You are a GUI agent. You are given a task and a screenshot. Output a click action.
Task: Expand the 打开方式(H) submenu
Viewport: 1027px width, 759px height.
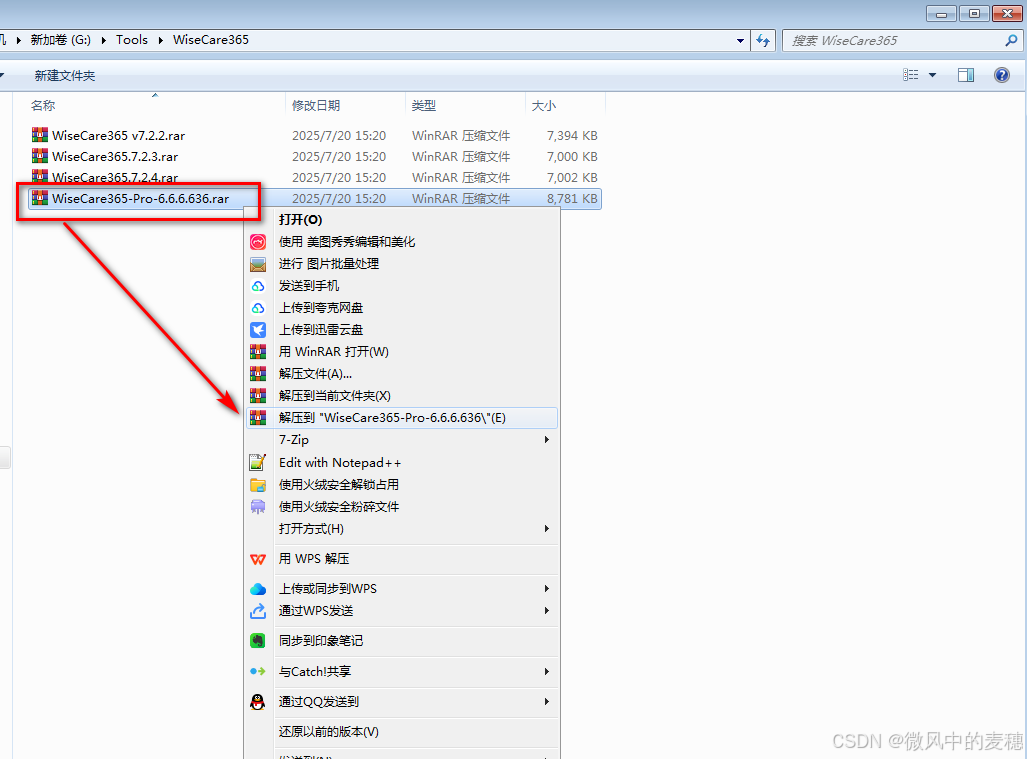pos(547,528)
